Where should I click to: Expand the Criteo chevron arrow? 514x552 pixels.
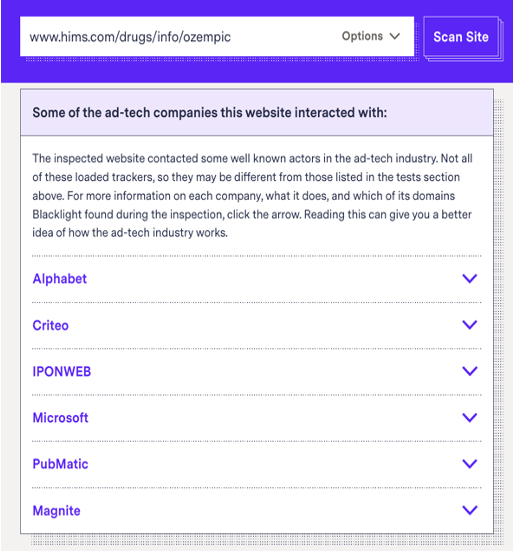pyautogui.click(x=470, y=325)
